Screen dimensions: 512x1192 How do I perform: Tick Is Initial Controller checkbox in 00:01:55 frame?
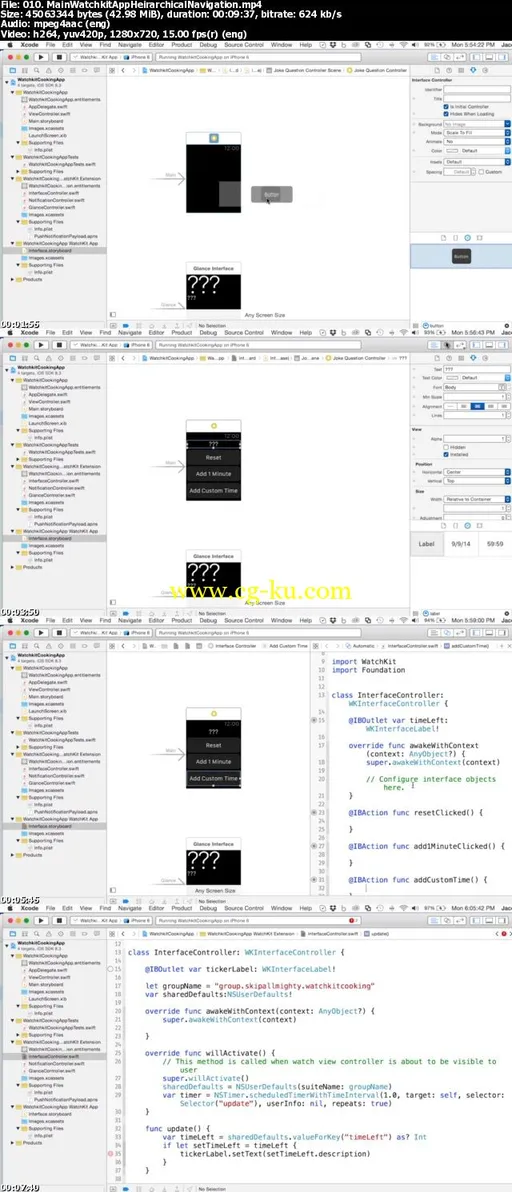point(446,106)
